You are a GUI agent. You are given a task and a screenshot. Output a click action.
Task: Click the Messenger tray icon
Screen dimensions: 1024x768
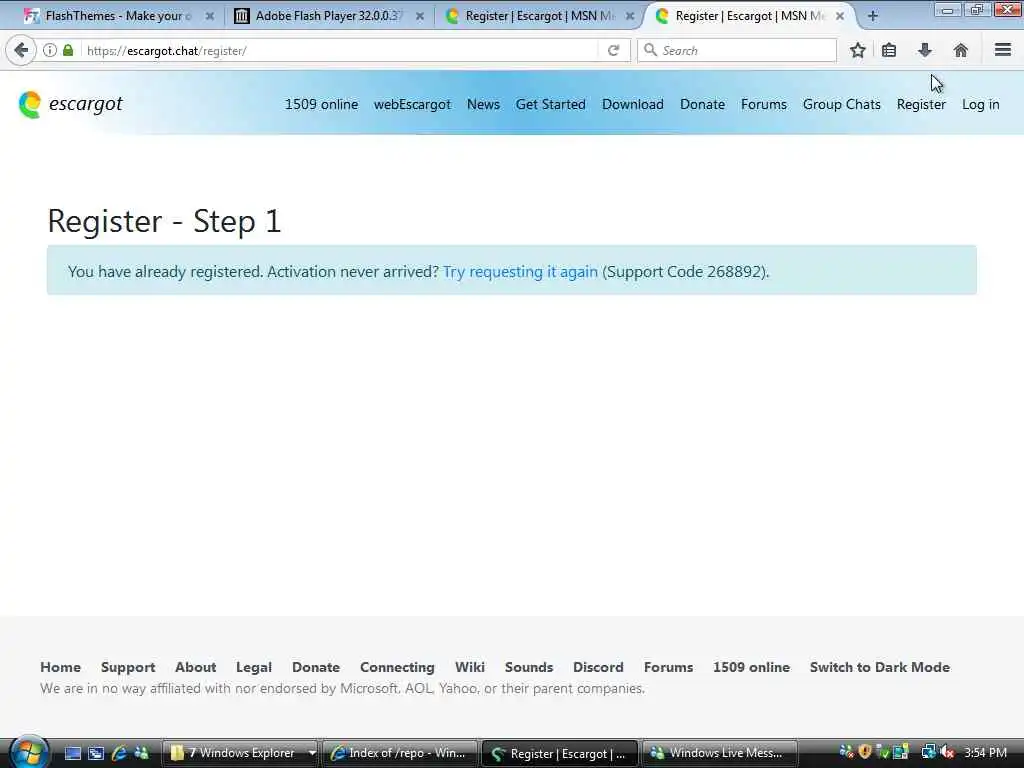[846, 752]
